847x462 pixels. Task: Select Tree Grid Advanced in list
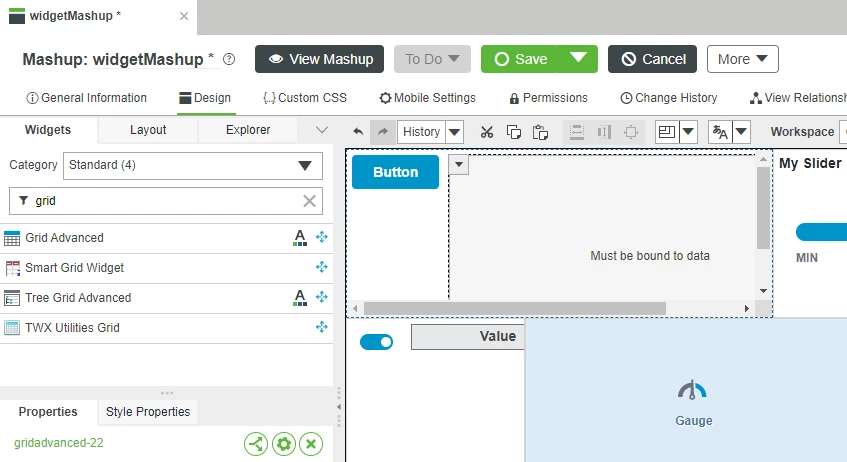click(x=166, y=298)
